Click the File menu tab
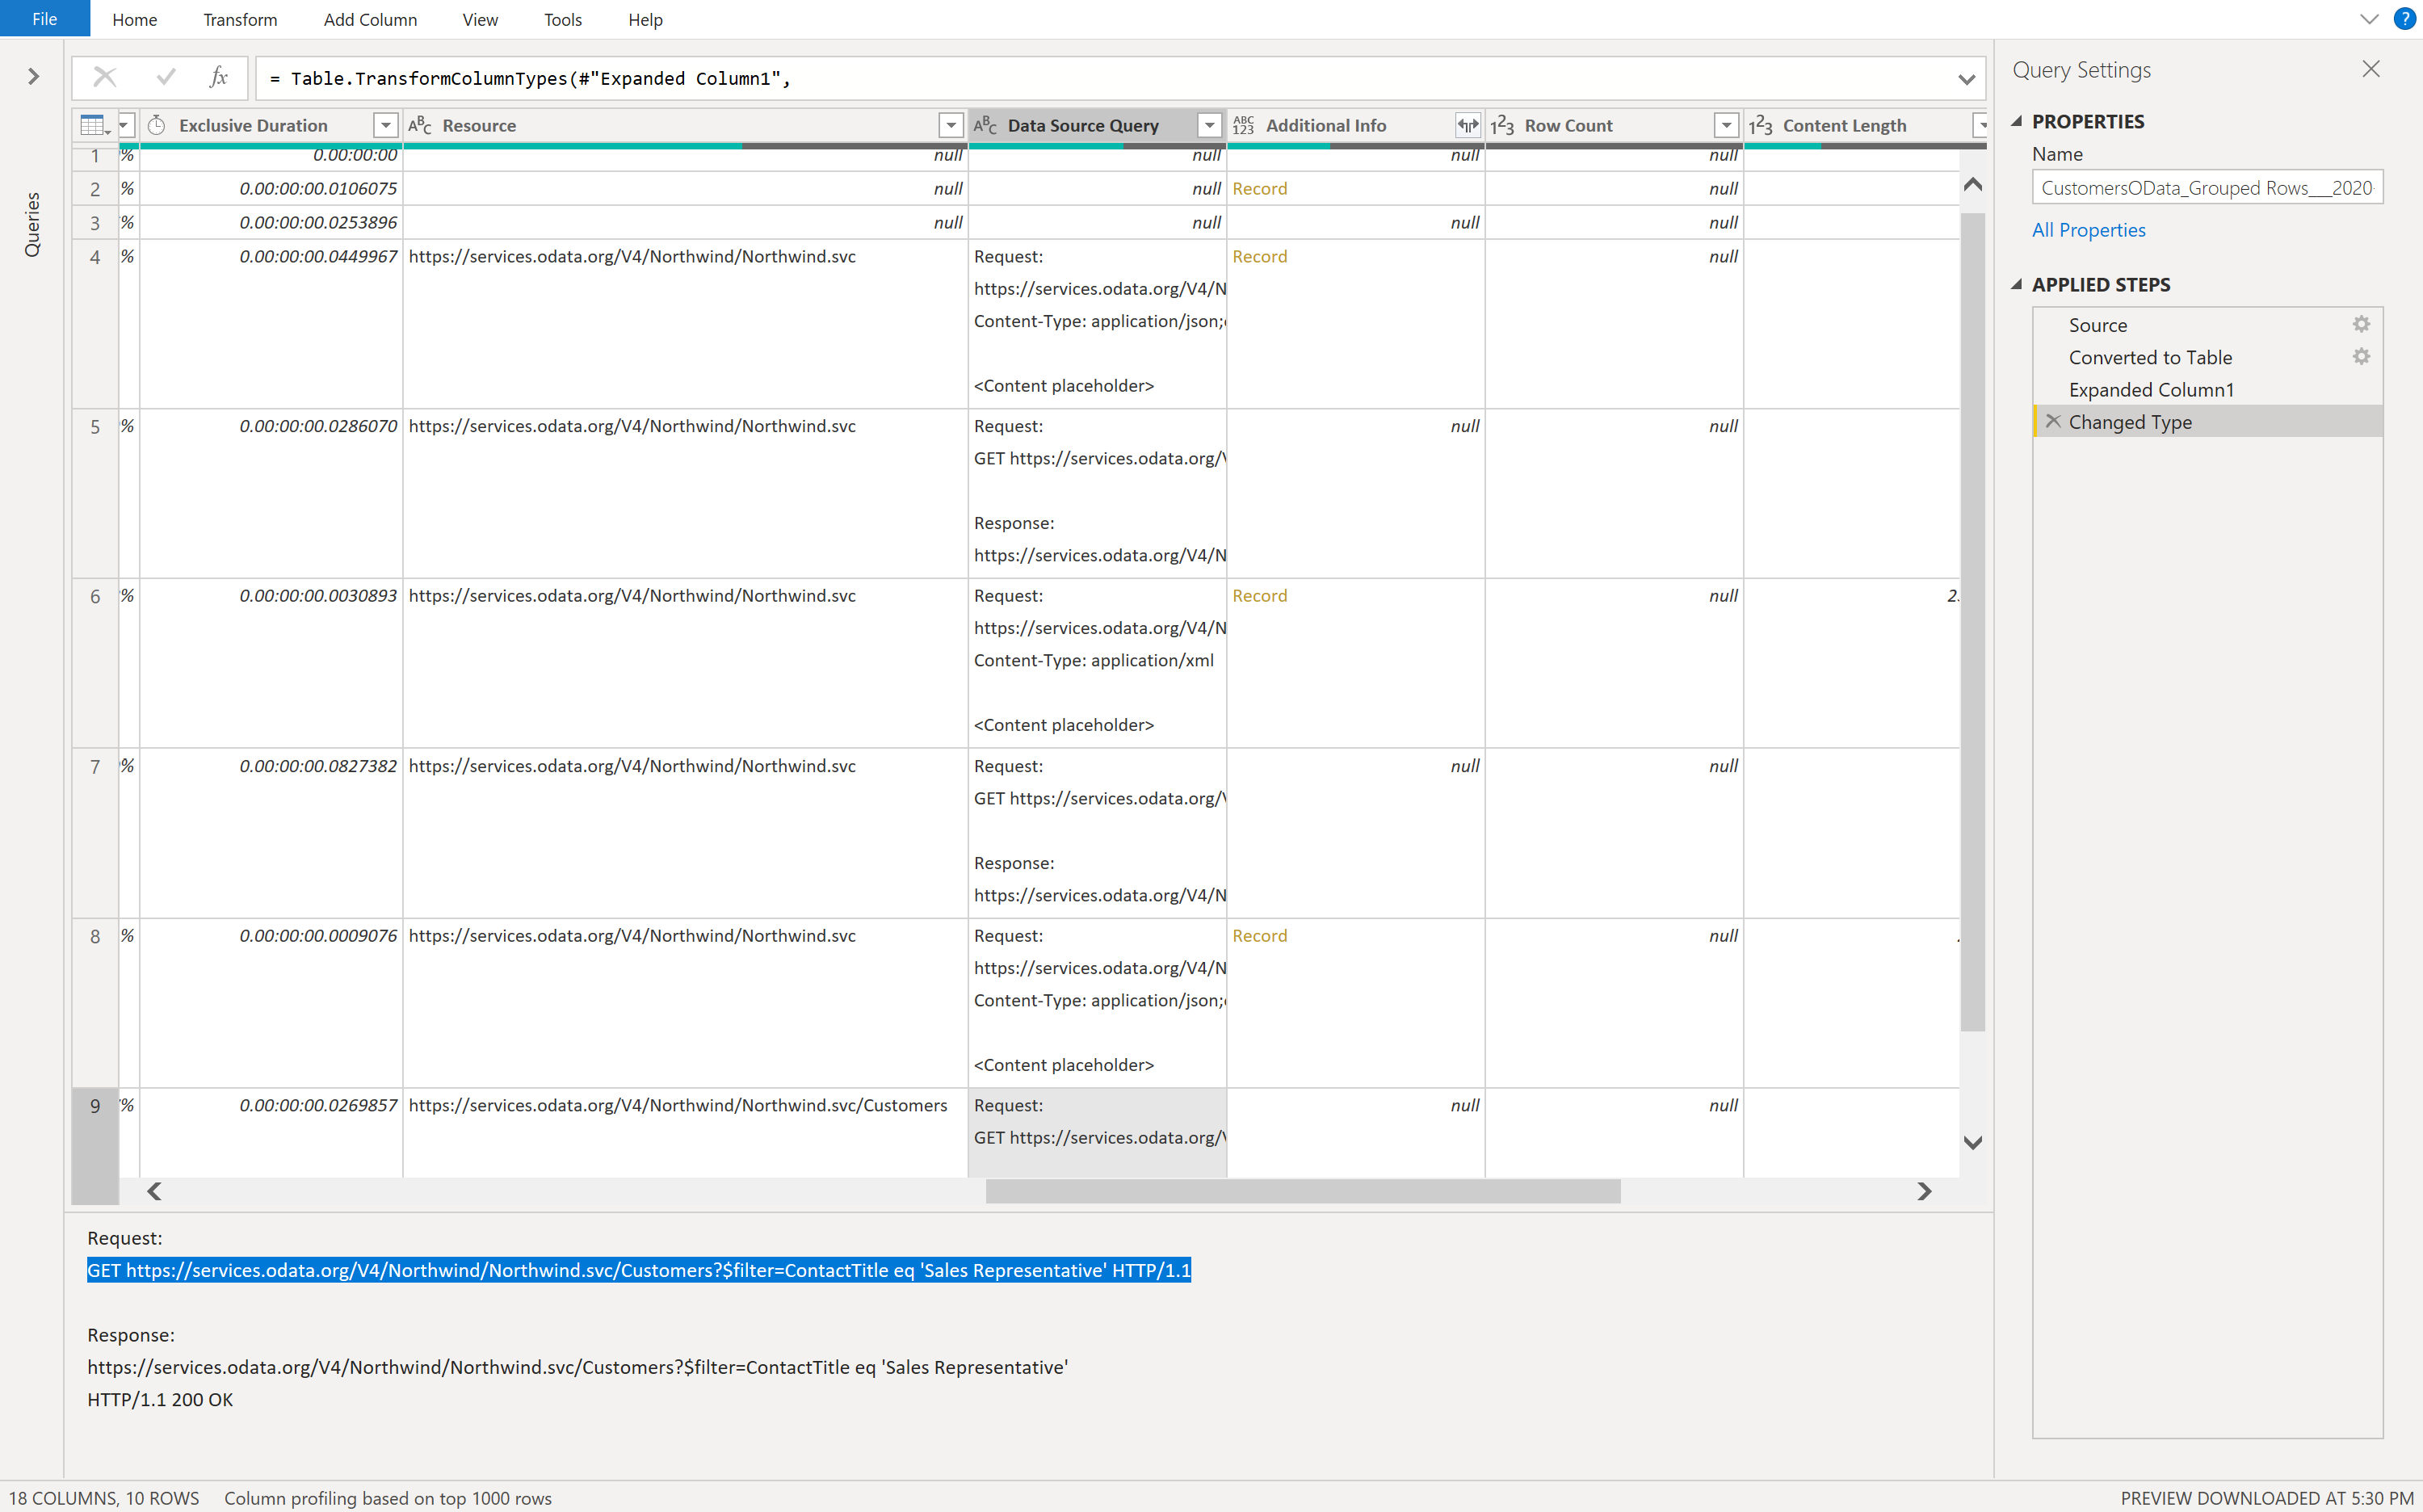Viewport: 2423px width, 1512px height. [x=45, y=18]
